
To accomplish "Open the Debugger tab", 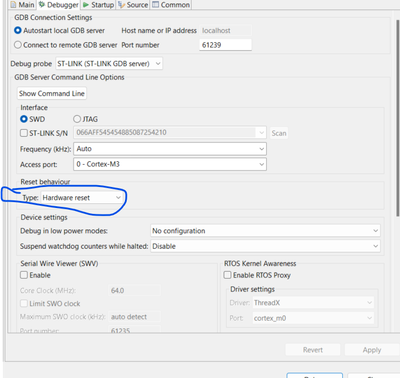I will pyautogui.click(x=59, y=5).
